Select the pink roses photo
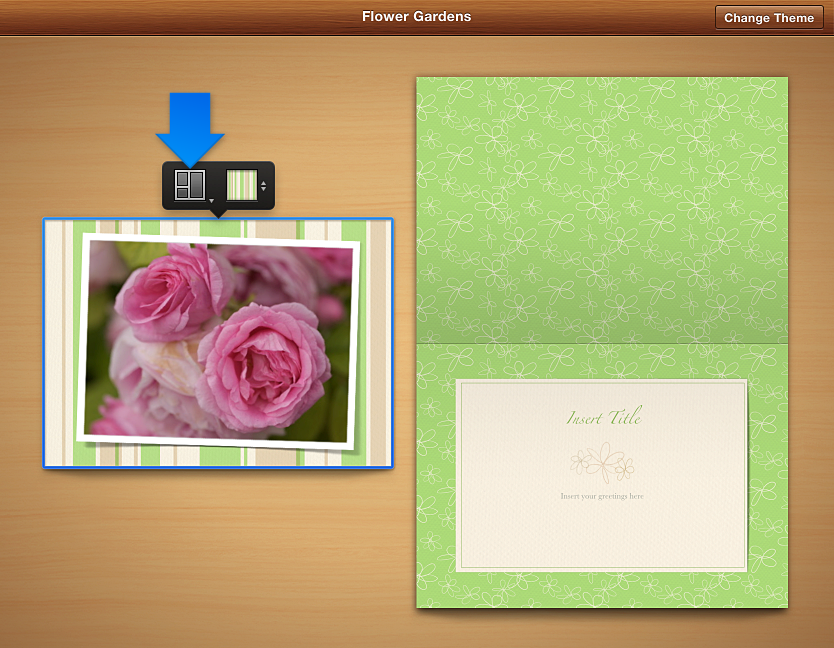This screenshot has width=834, height=648. coord(218,340)
